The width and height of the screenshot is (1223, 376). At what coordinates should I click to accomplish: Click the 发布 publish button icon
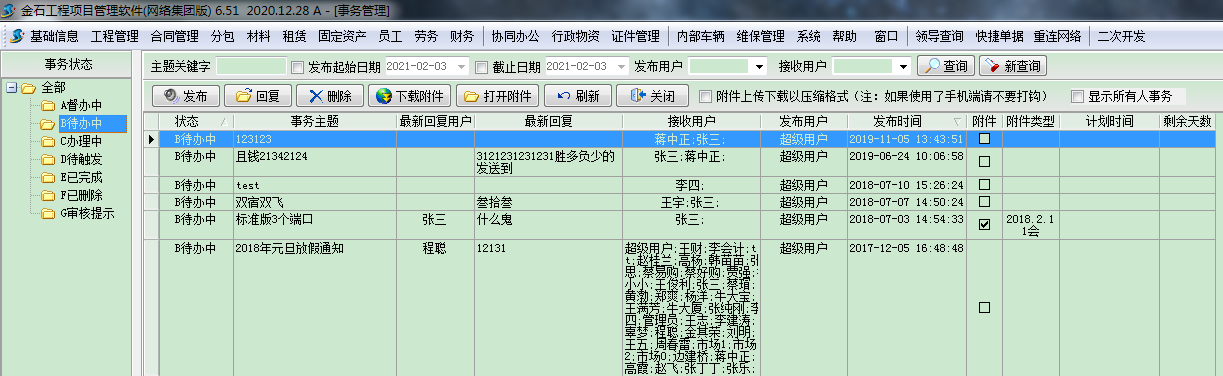point(186,96)
